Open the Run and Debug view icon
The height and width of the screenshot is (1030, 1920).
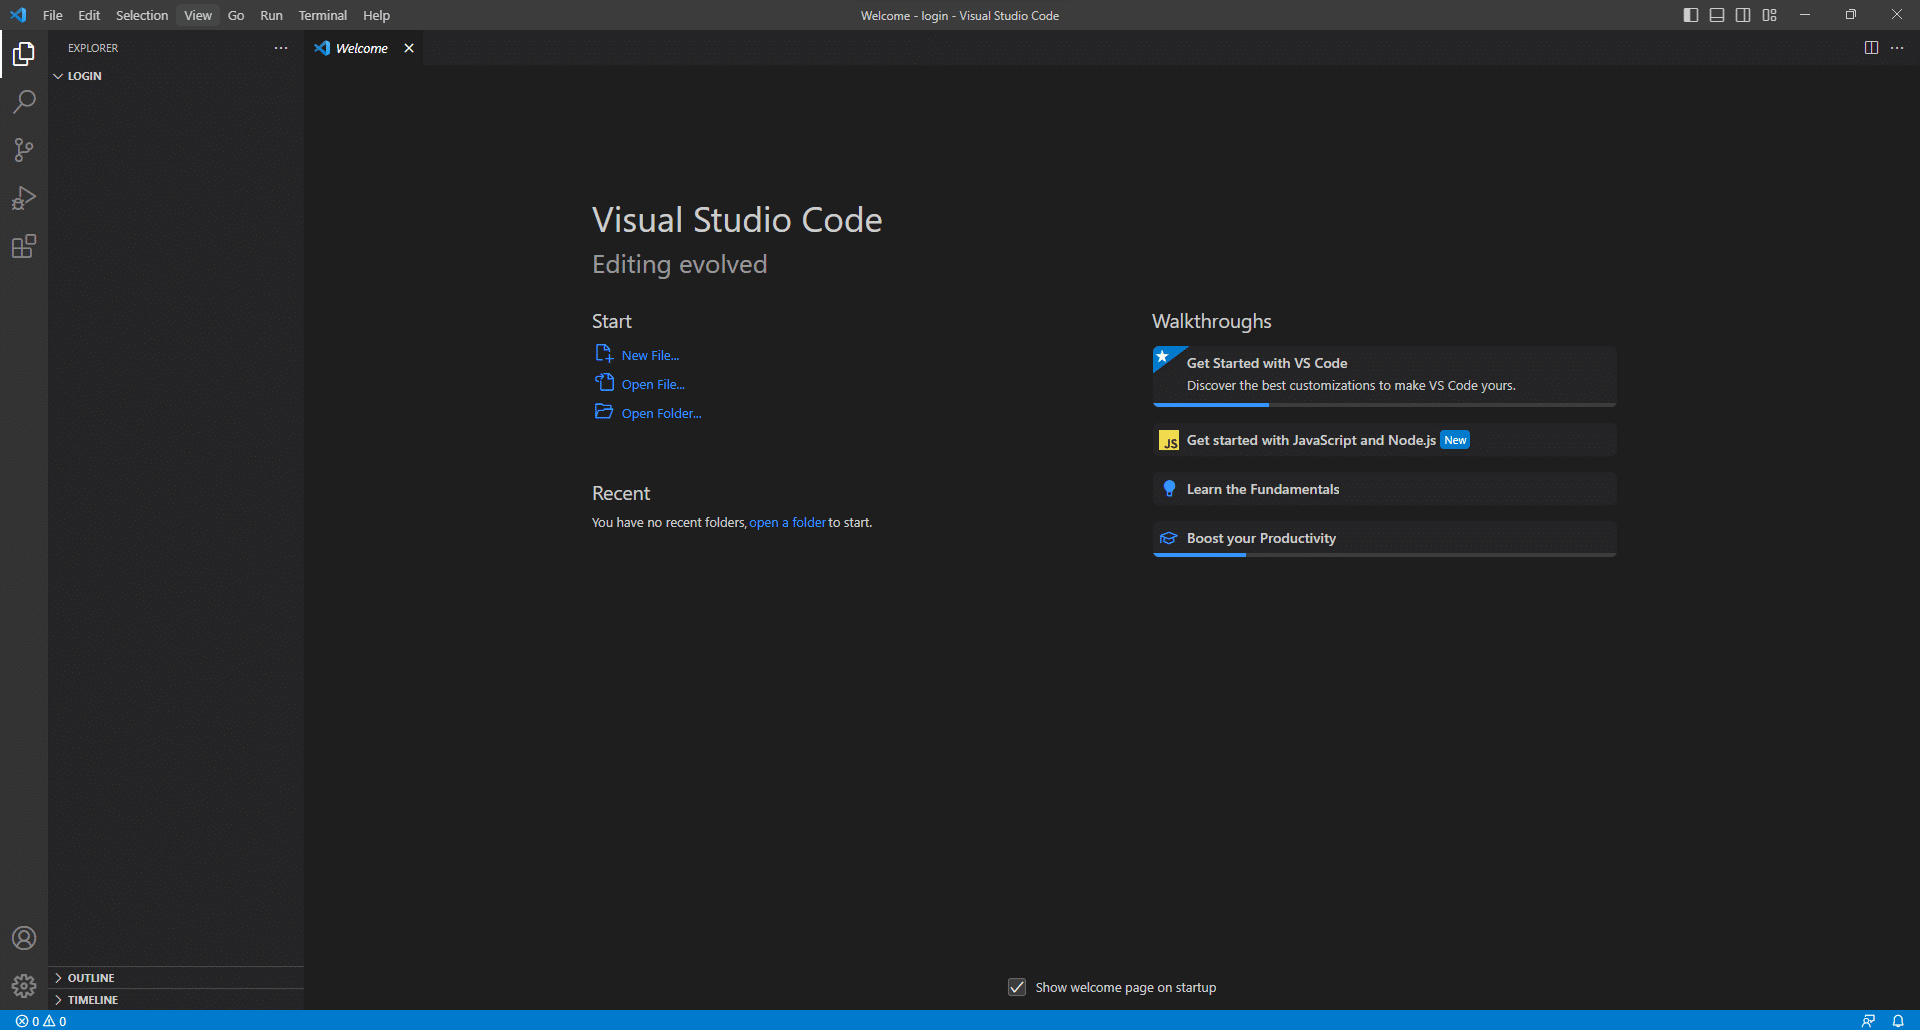(x=24, y=198)
